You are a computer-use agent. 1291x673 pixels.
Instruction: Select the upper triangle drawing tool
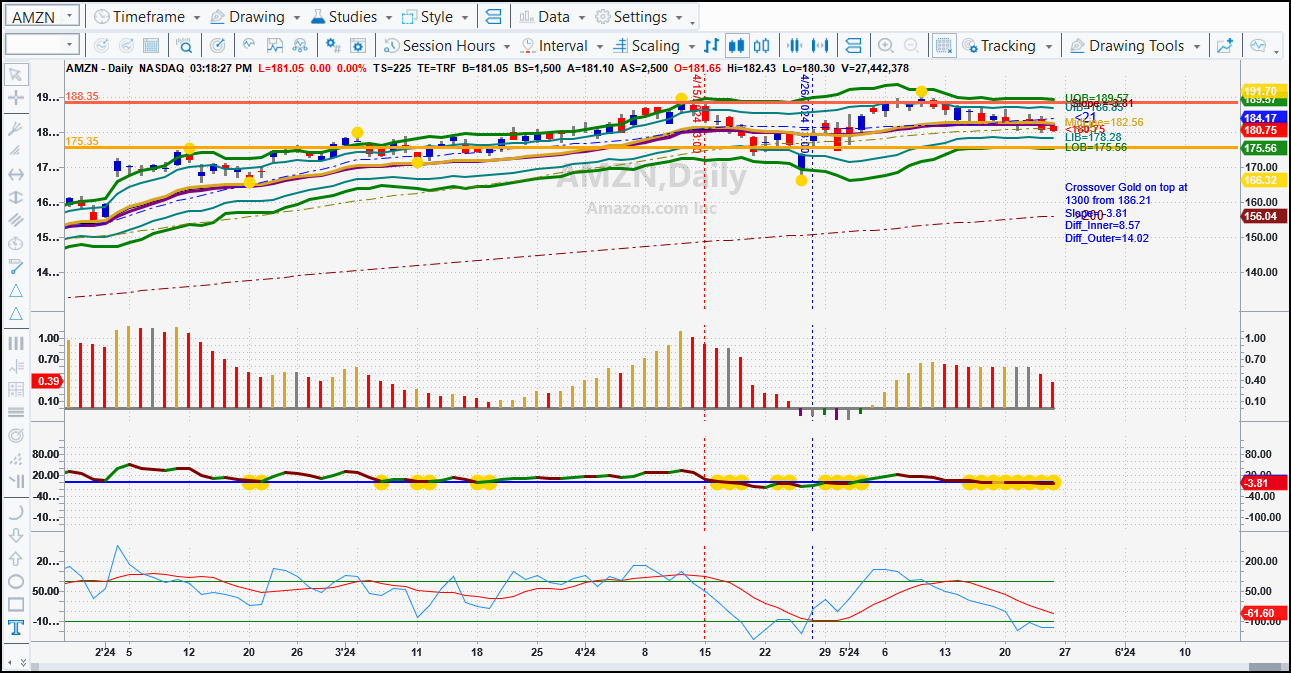click(x=16, y=290)
